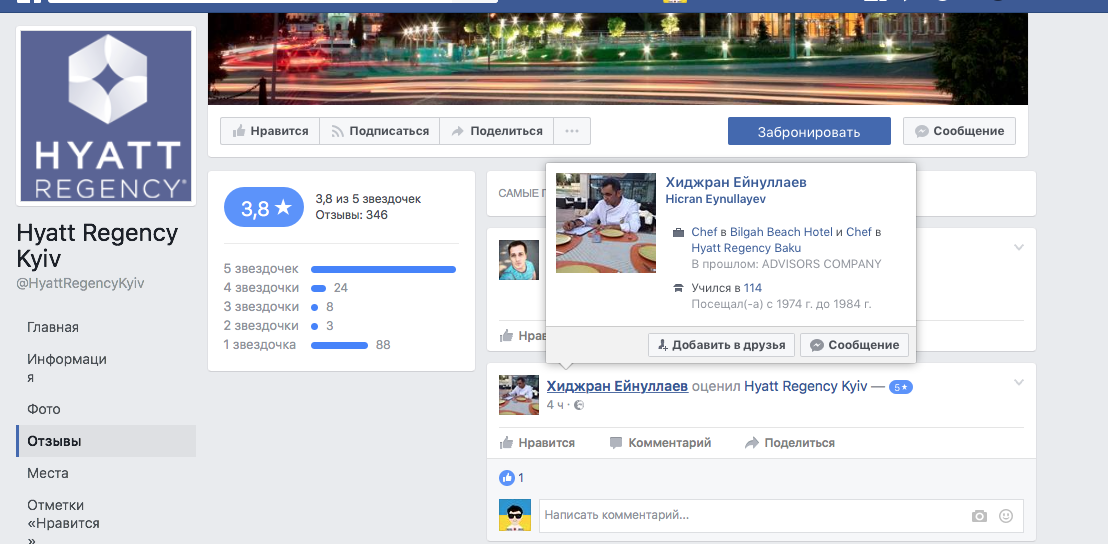Image resolution: width=1108 pixels, height=544 pixels.
Task: Click the public globe privacy icon
Action: [x=579, y=405]
